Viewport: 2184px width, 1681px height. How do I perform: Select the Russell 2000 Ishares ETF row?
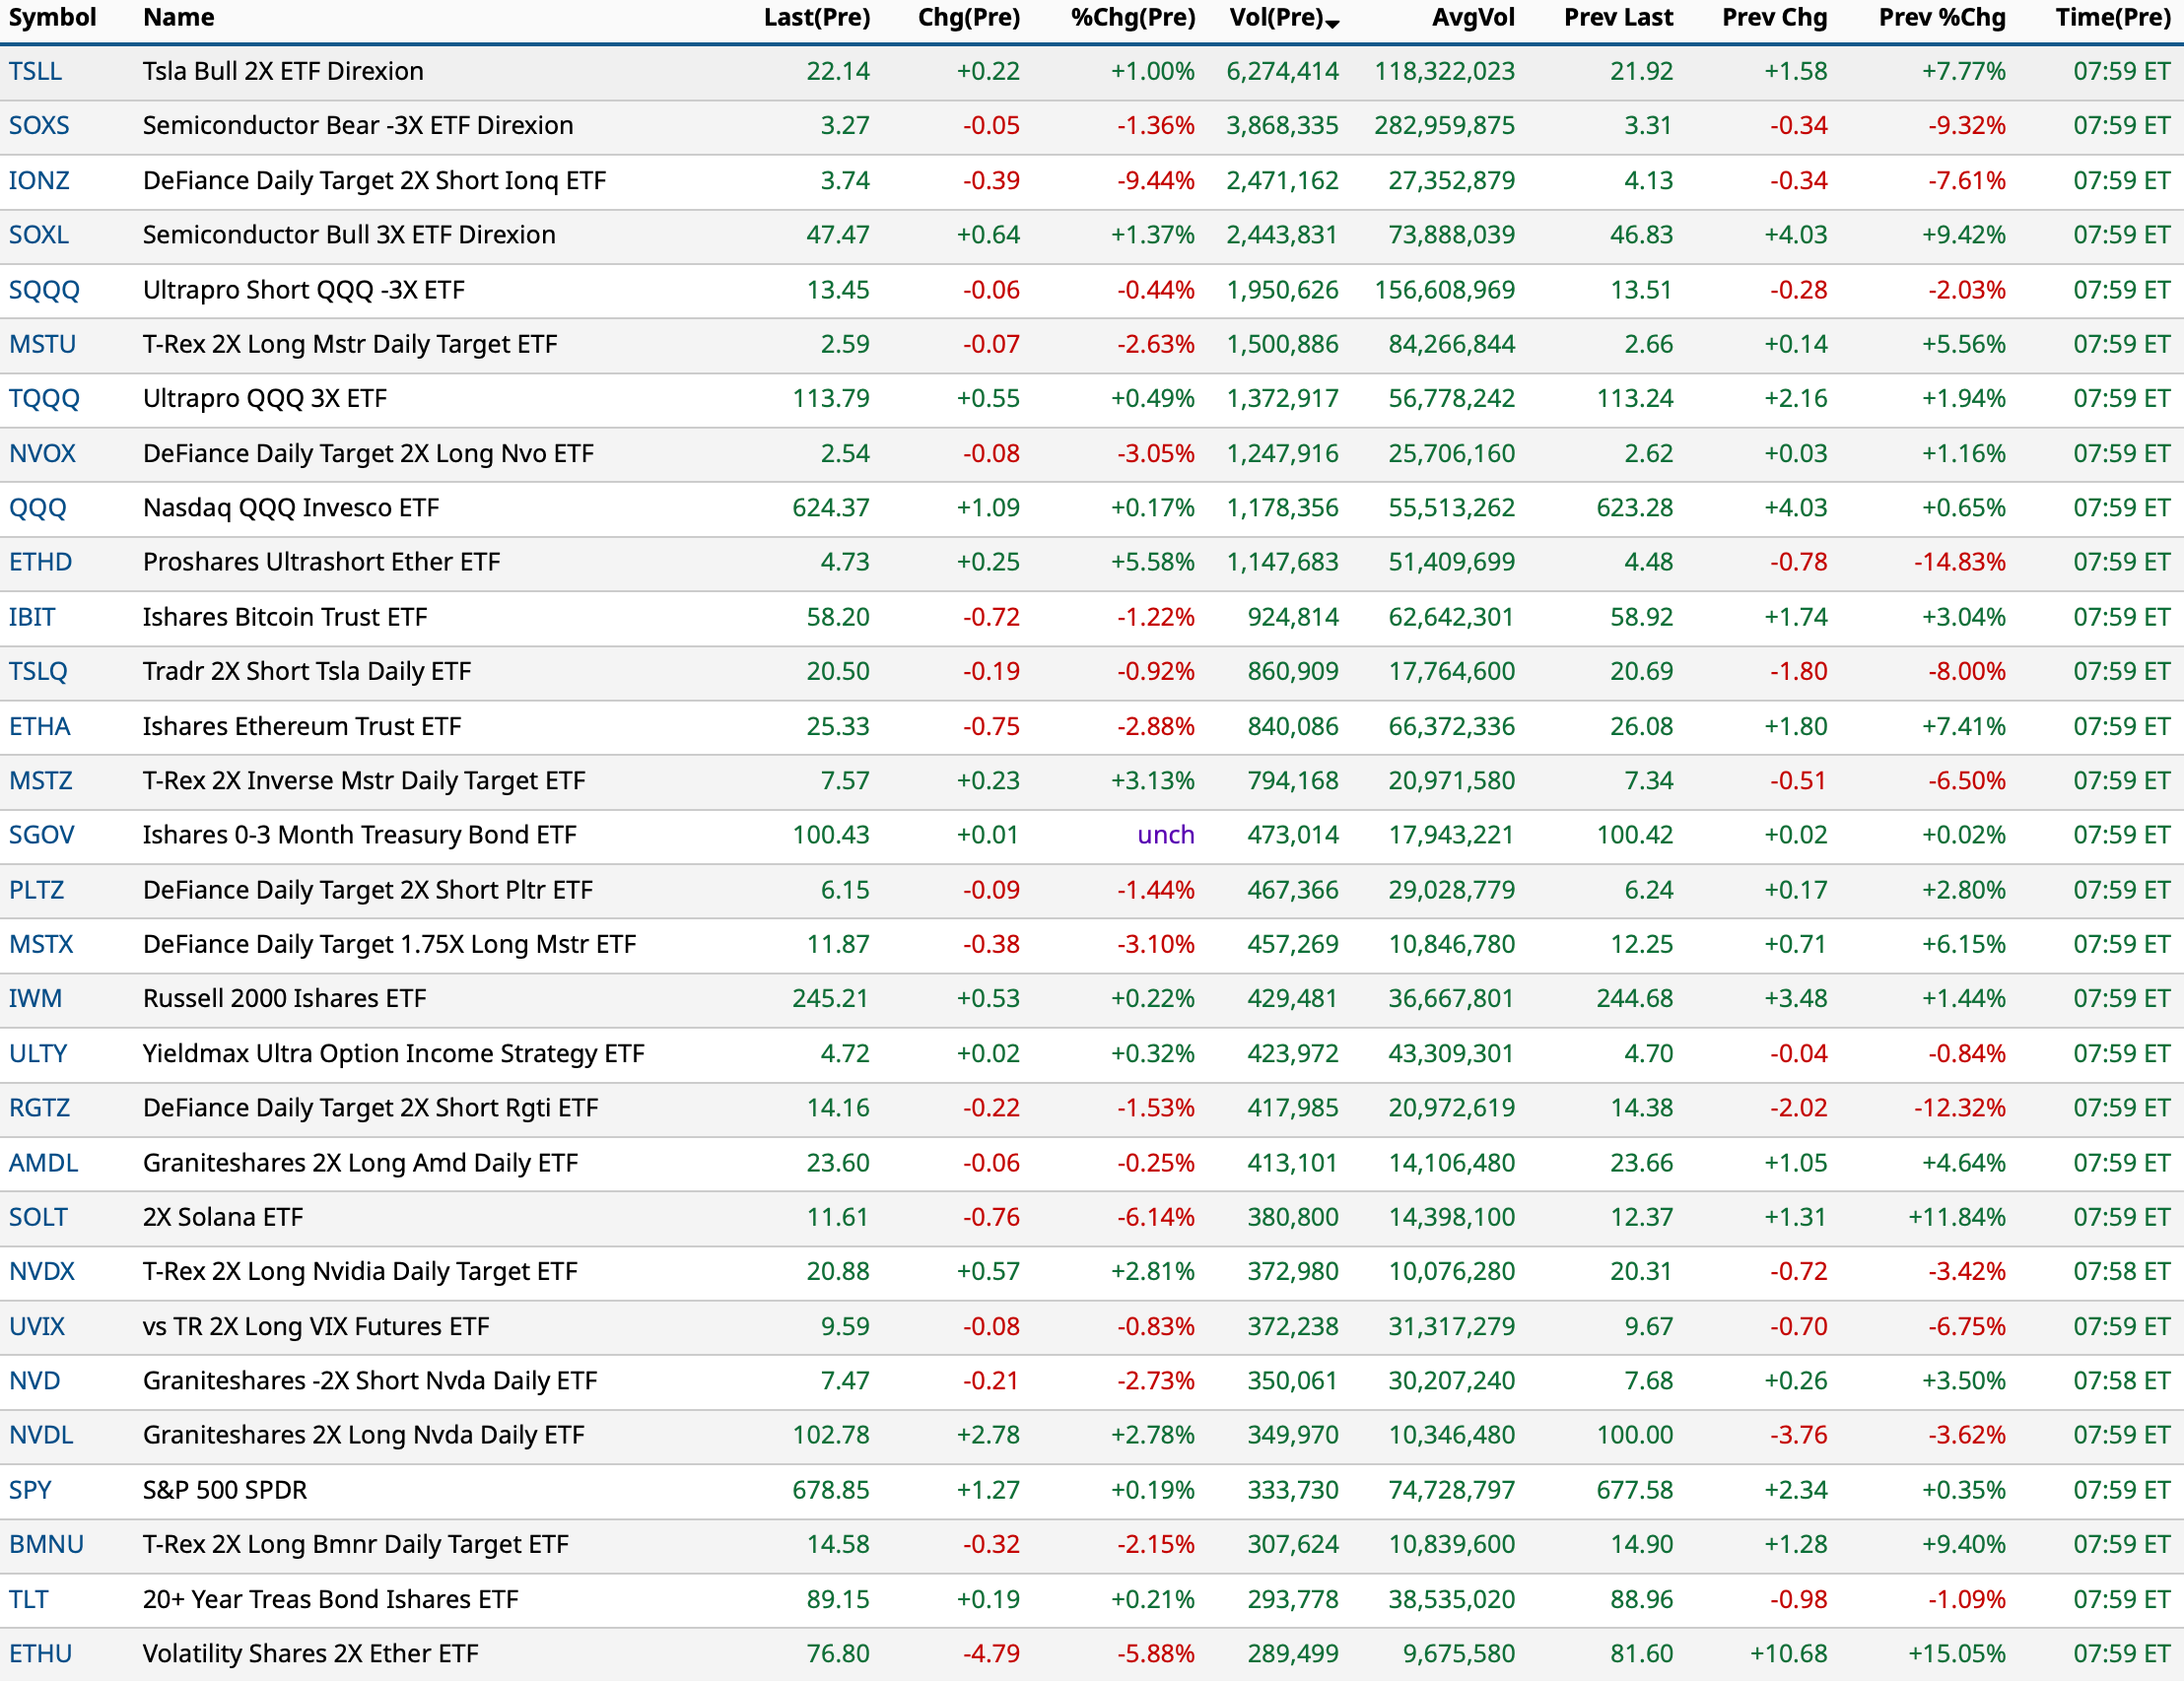284,999
